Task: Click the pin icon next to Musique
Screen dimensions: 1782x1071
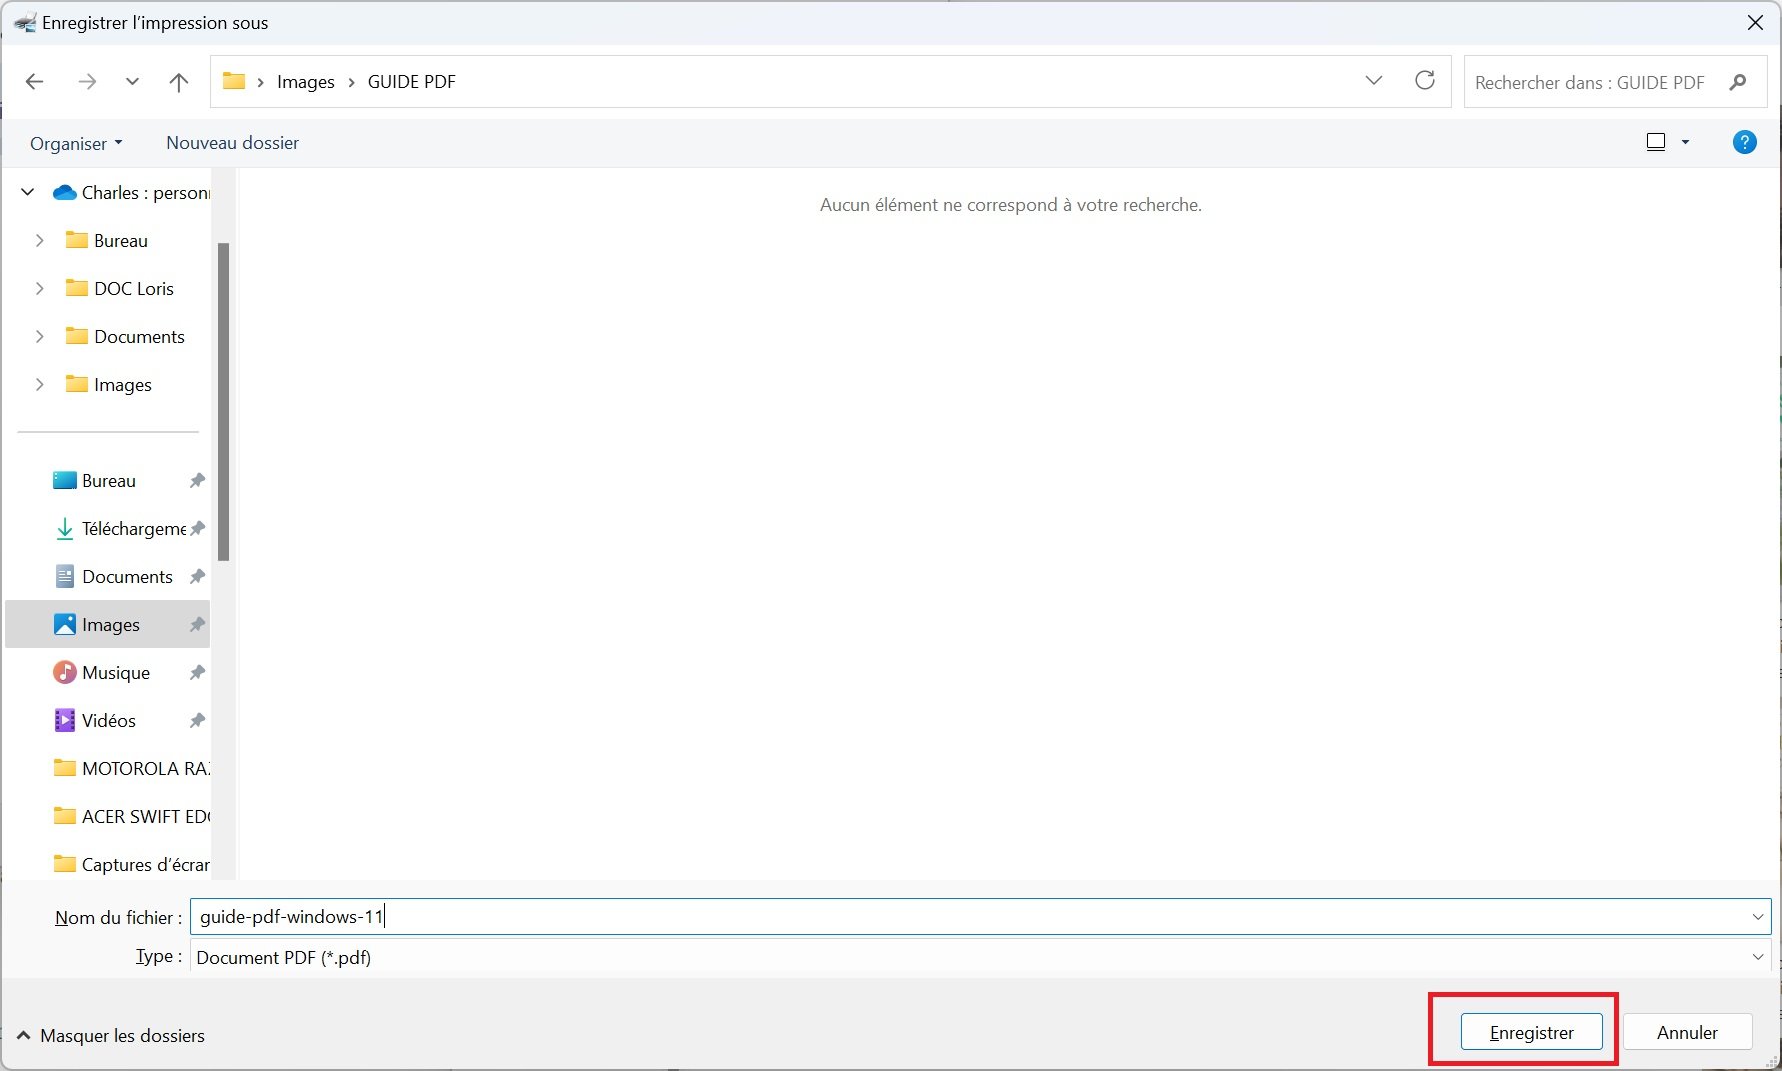Action: [x=197, y=672]
